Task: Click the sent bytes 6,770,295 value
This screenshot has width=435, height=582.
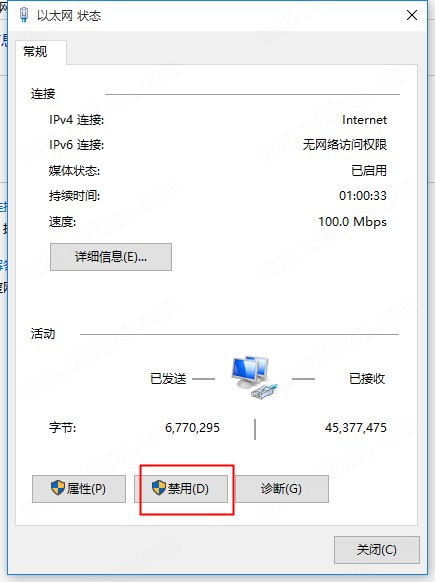Action: click(192, 428)
